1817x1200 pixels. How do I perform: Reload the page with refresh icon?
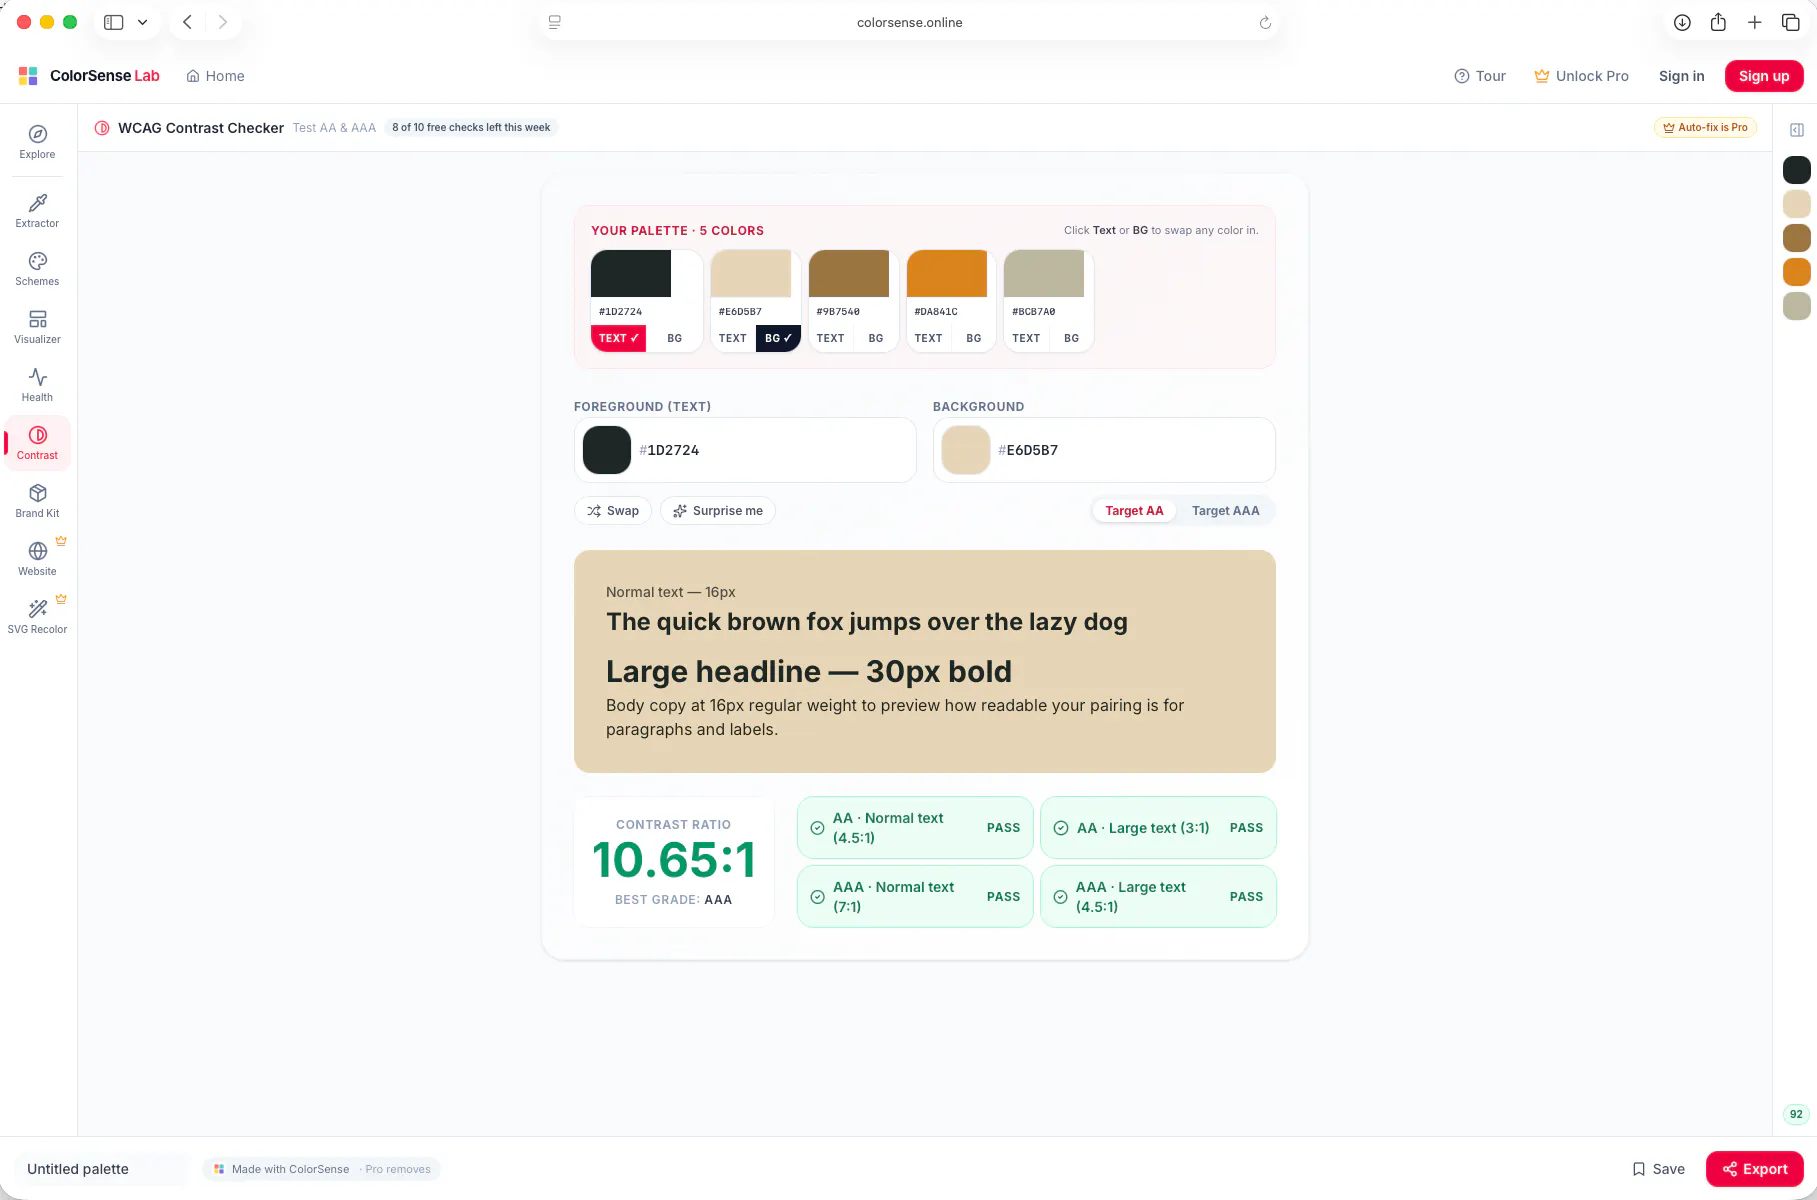pos(1265,22)
